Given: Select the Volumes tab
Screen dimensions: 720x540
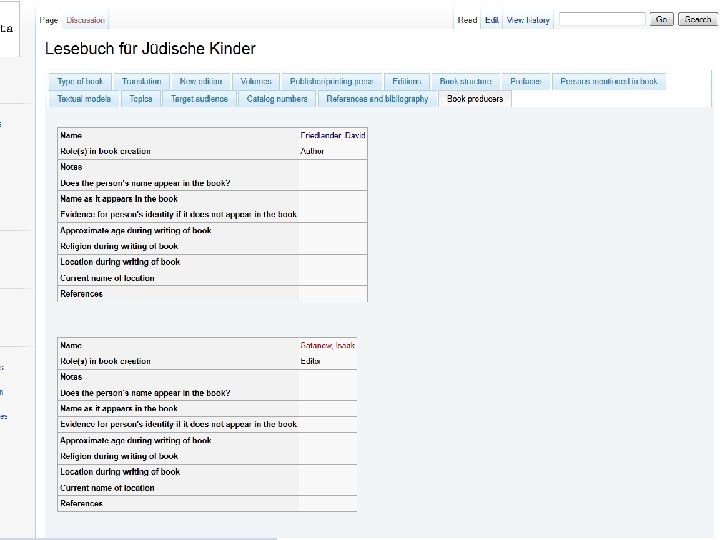Looking at the screenshot, I should tap(256, 81).
